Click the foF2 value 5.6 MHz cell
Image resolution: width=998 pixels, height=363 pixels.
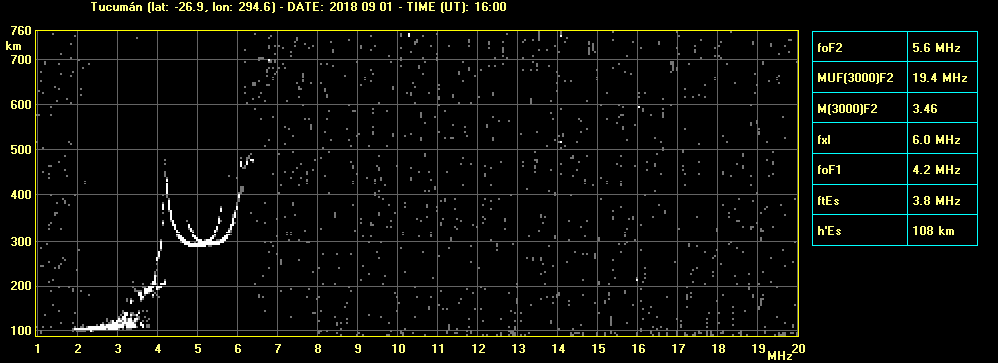[x=942, y=47]
